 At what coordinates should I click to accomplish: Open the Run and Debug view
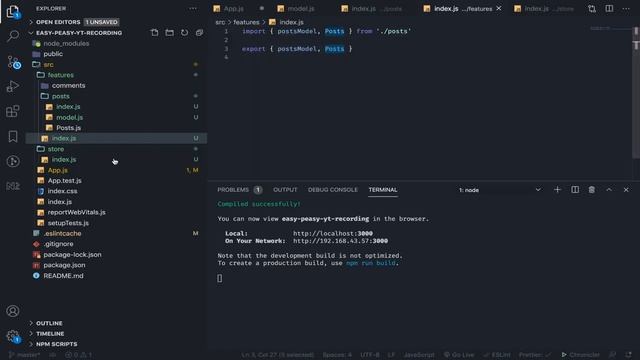(13, 87)
